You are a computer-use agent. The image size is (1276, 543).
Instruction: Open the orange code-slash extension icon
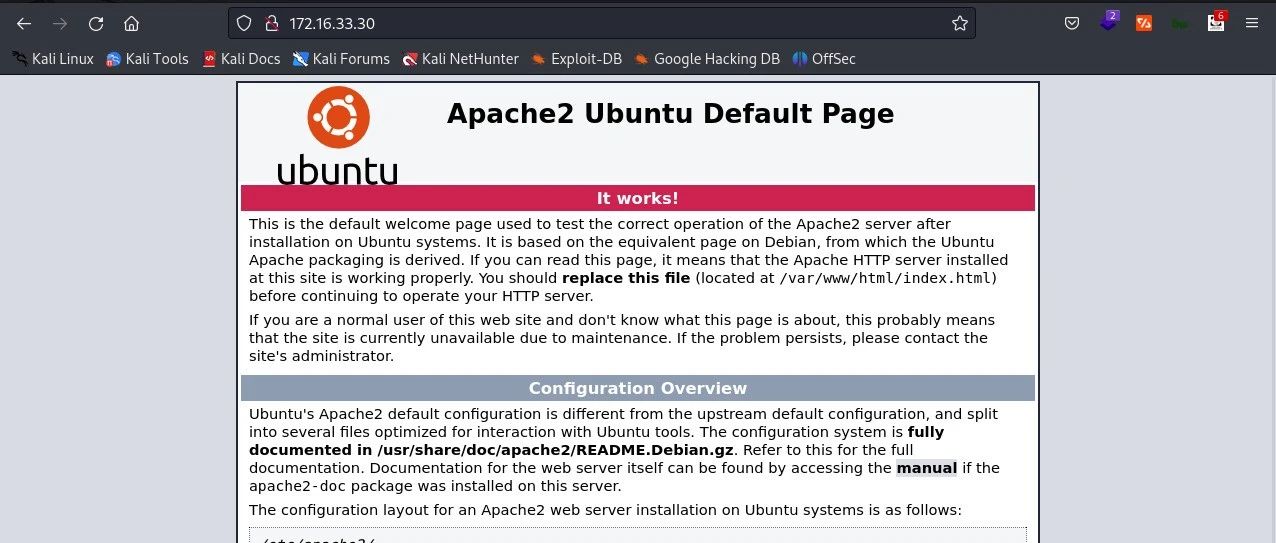click(1144, 23)
